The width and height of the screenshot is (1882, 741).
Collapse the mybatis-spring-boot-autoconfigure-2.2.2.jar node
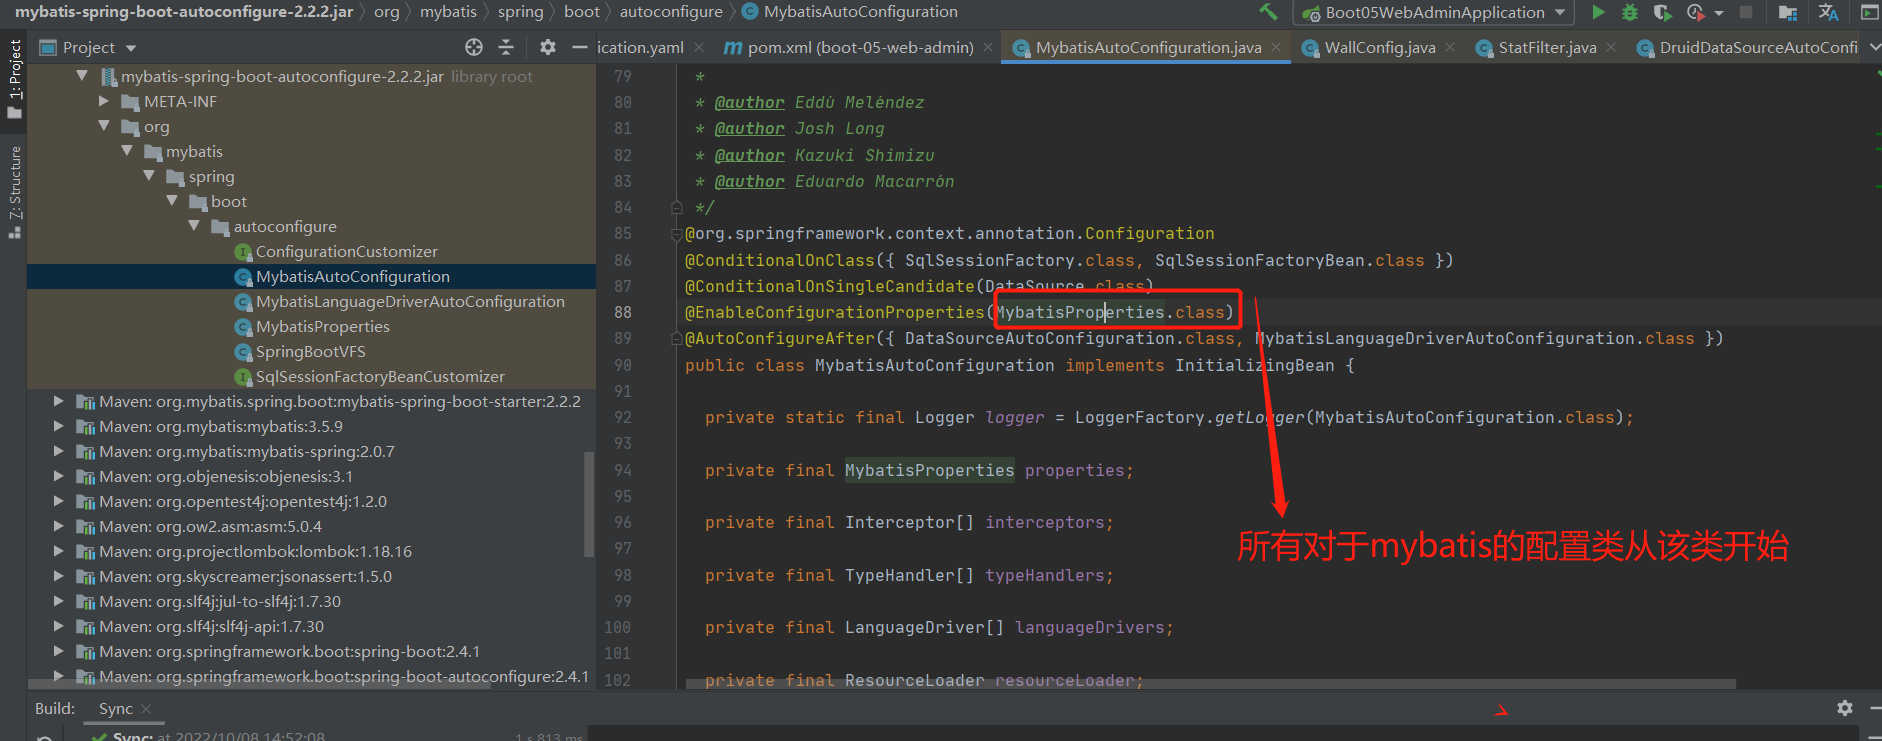click(82, 76)
